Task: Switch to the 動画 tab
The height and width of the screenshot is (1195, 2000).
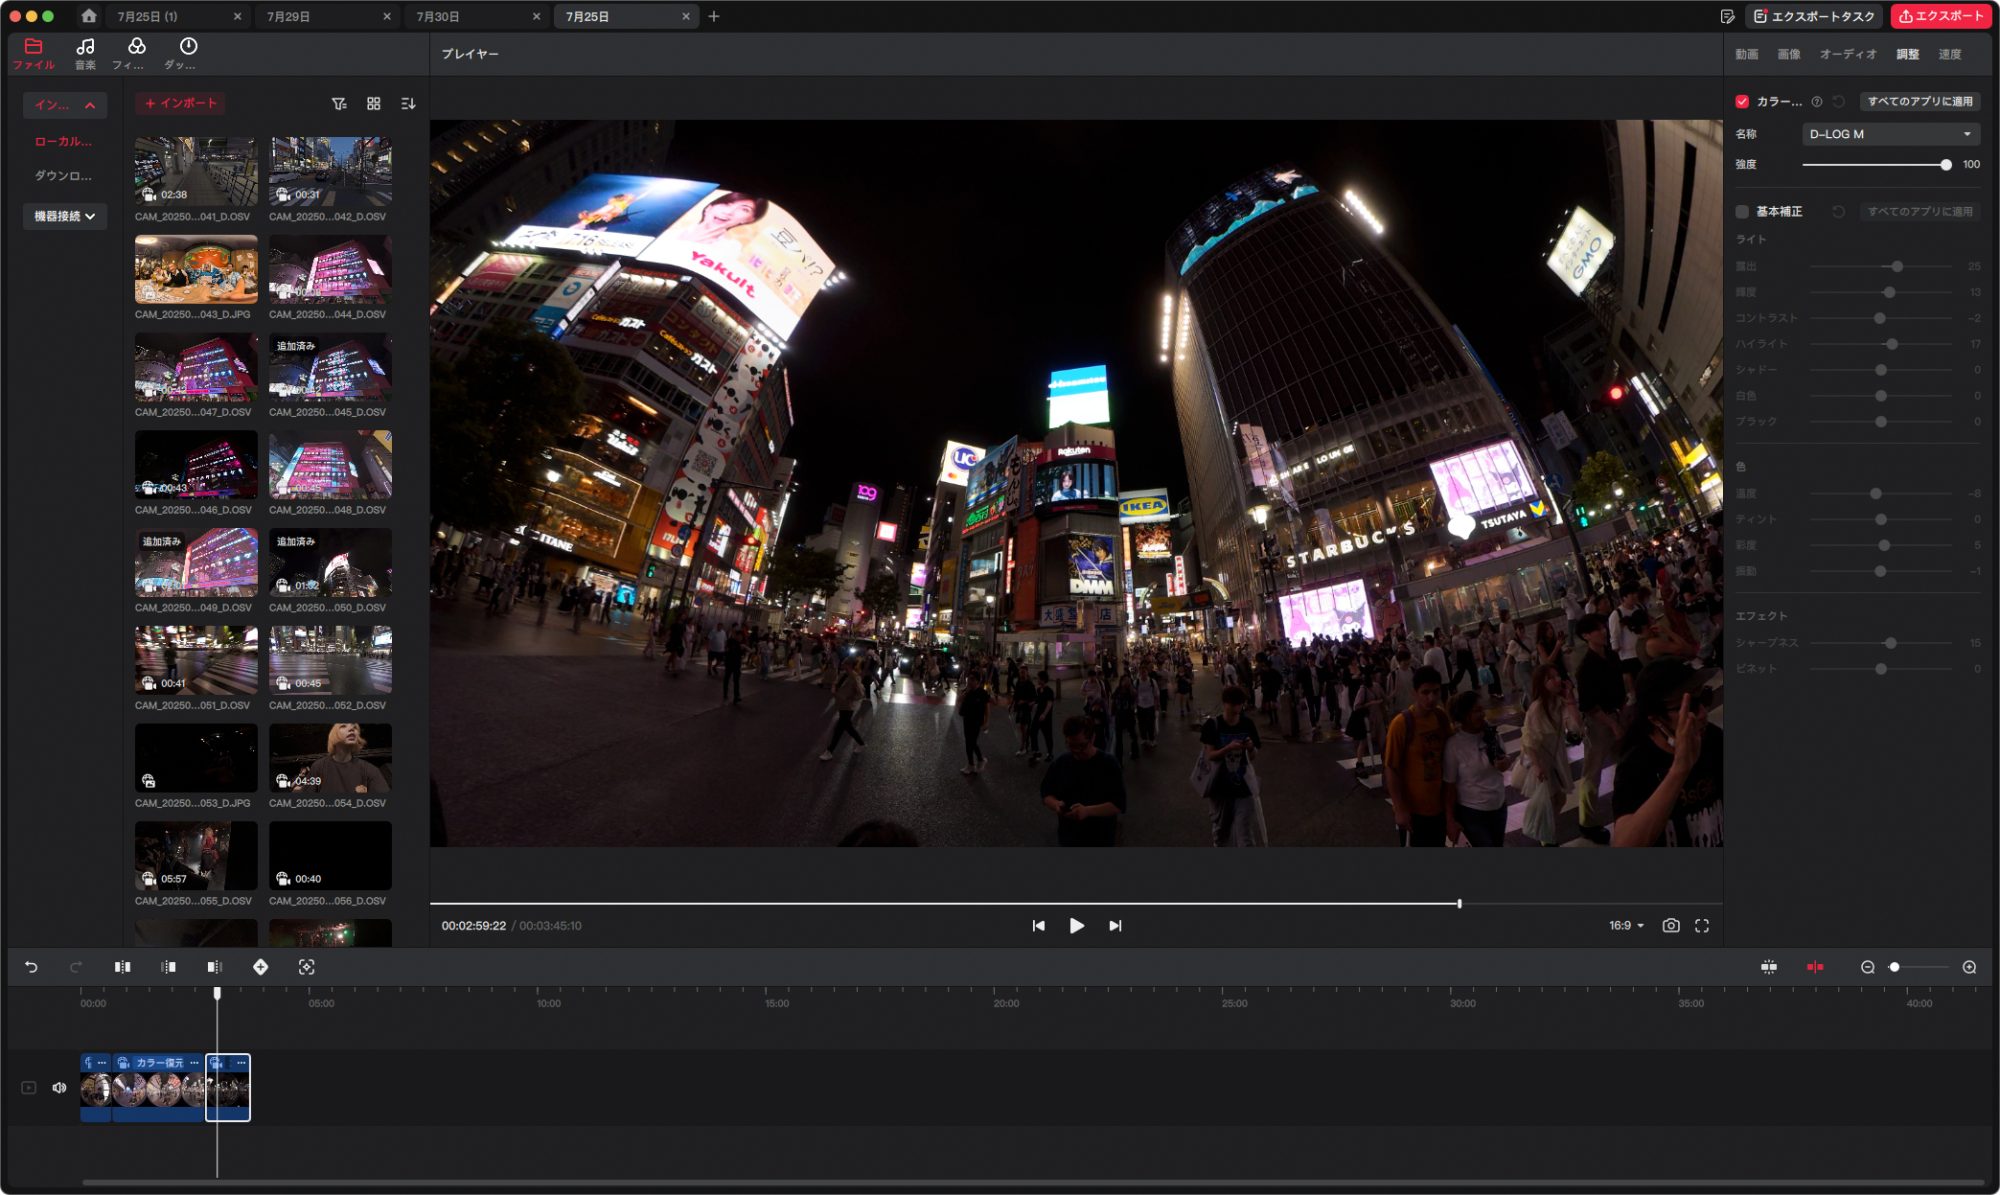Action: click(x=1746, y=54)
